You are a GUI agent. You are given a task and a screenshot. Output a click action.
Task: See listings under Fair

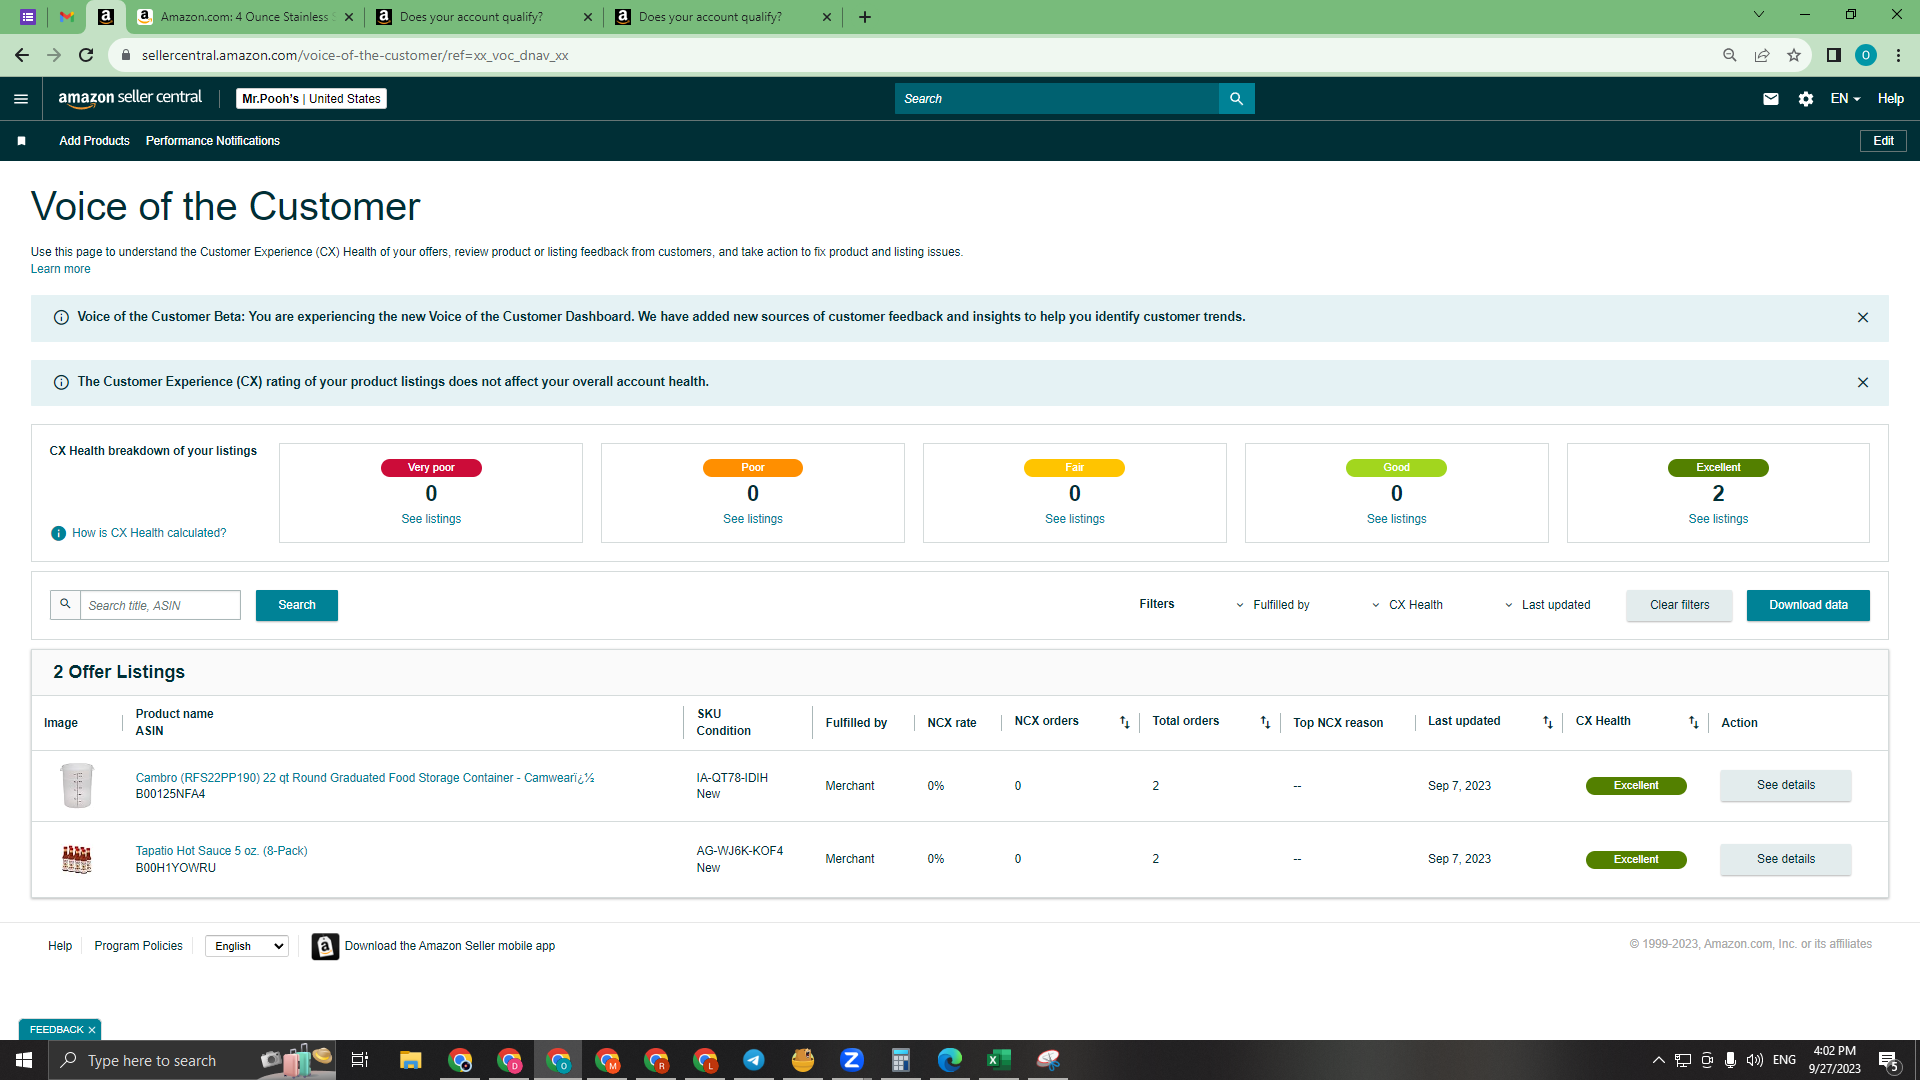click(x=1075, y=519)
